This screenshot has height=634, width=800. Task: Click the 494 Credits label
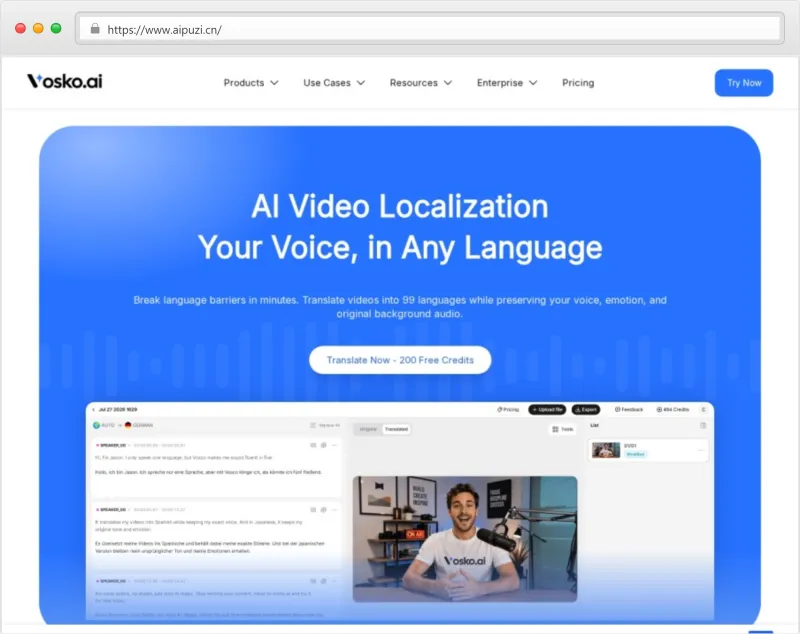(676, 410)
